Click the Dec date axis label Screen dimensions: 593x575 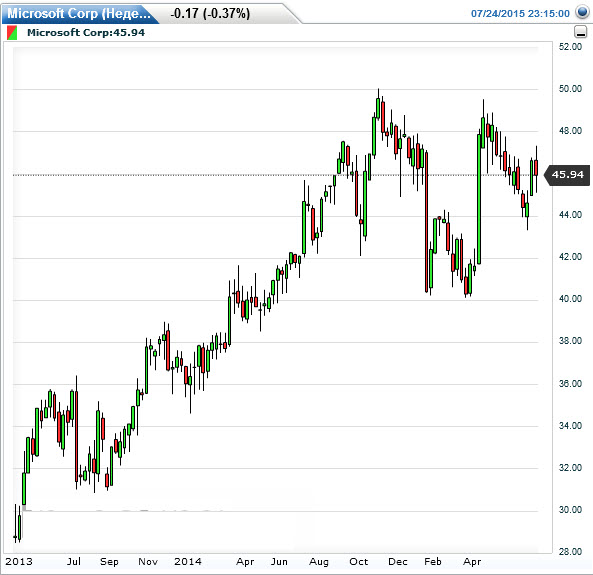pos(398,561)
